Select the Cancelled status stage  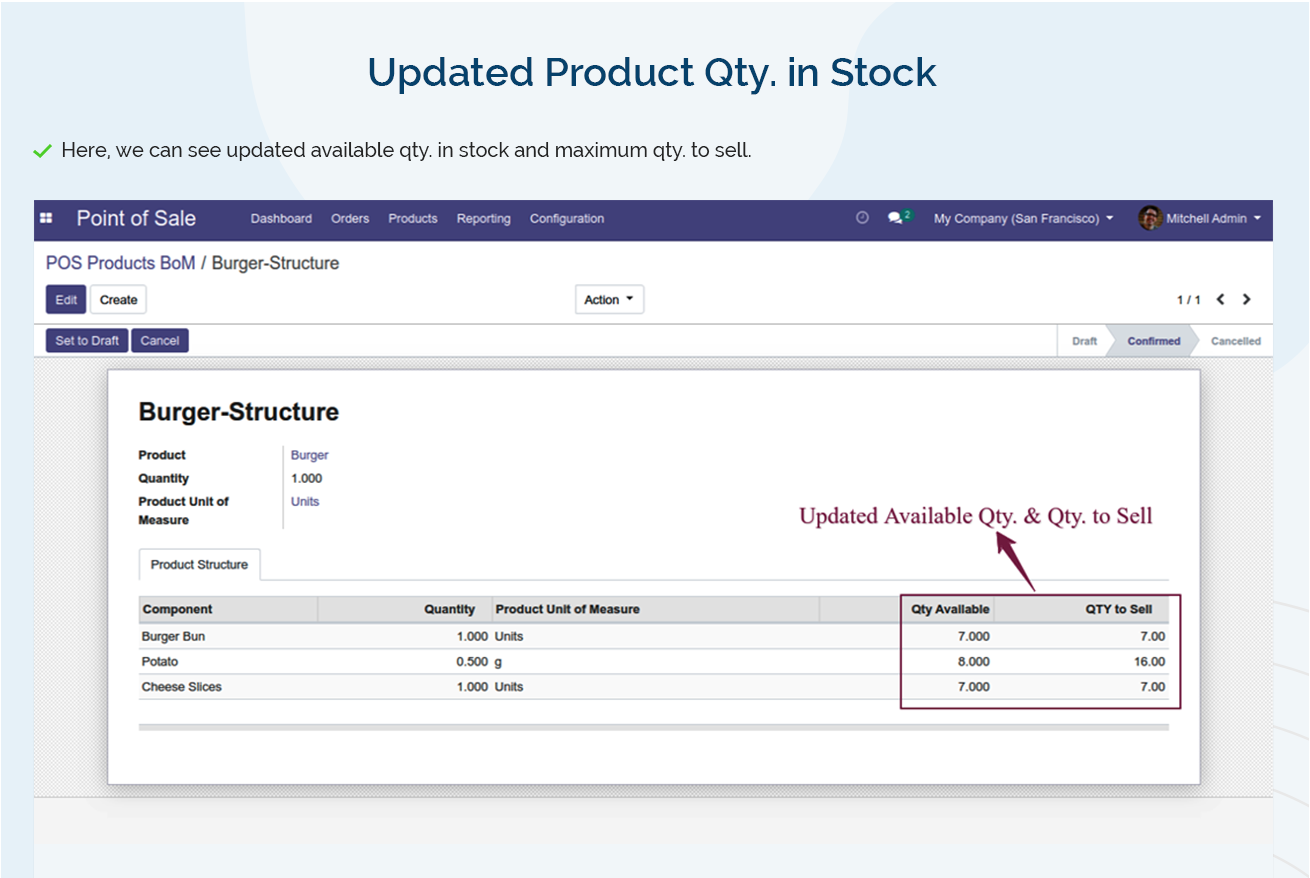(1236, 341)
